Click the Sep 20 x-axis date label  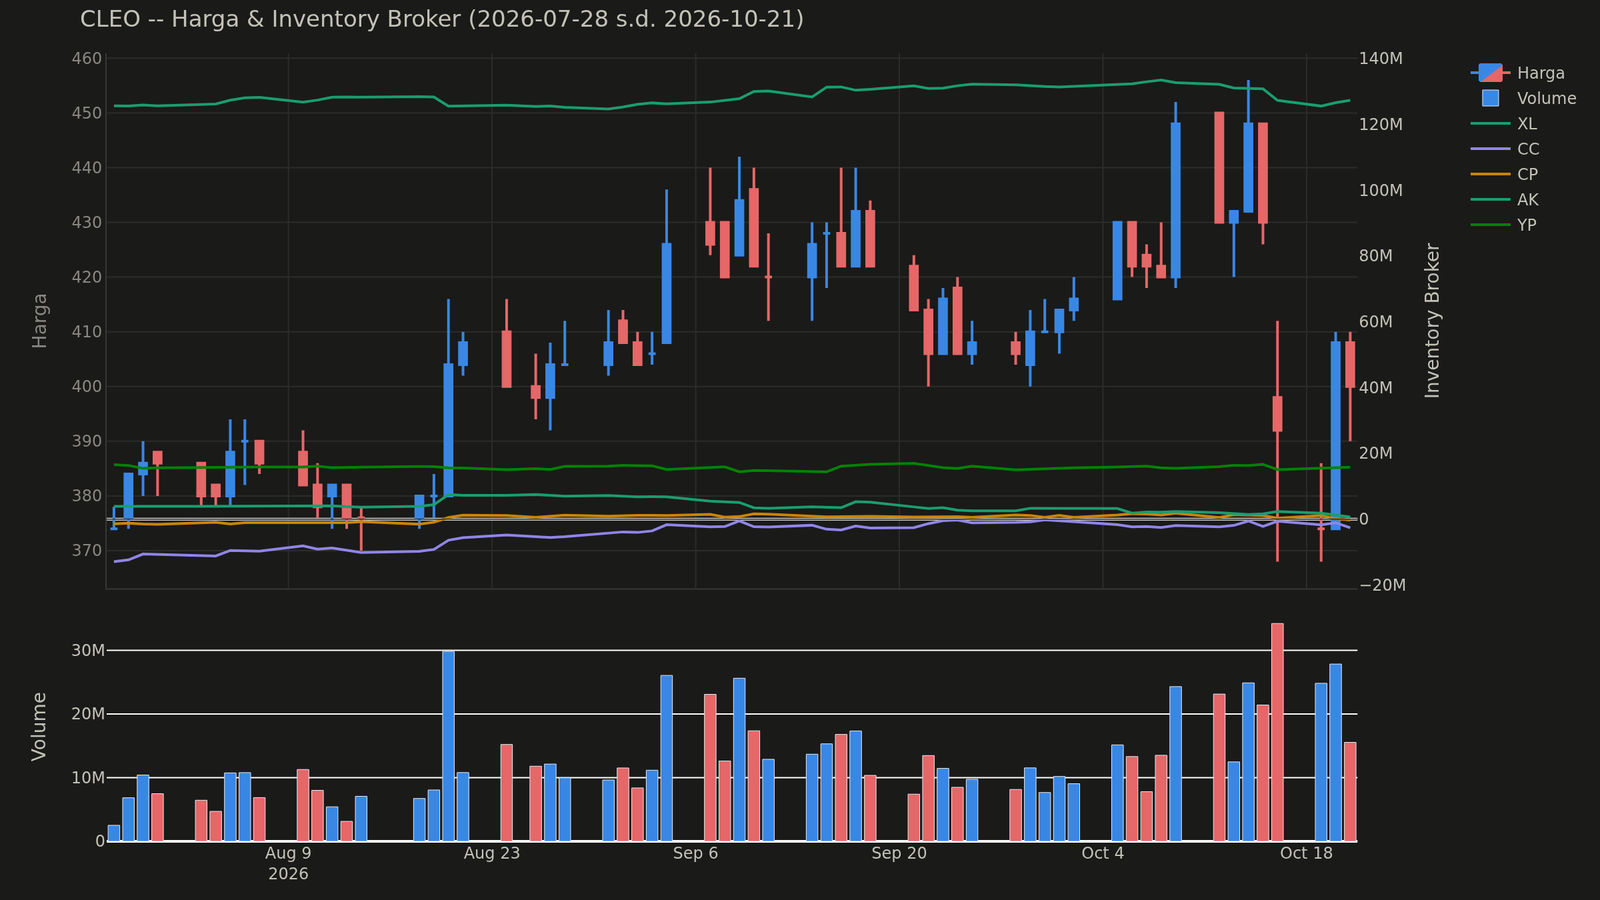[899, 853]
